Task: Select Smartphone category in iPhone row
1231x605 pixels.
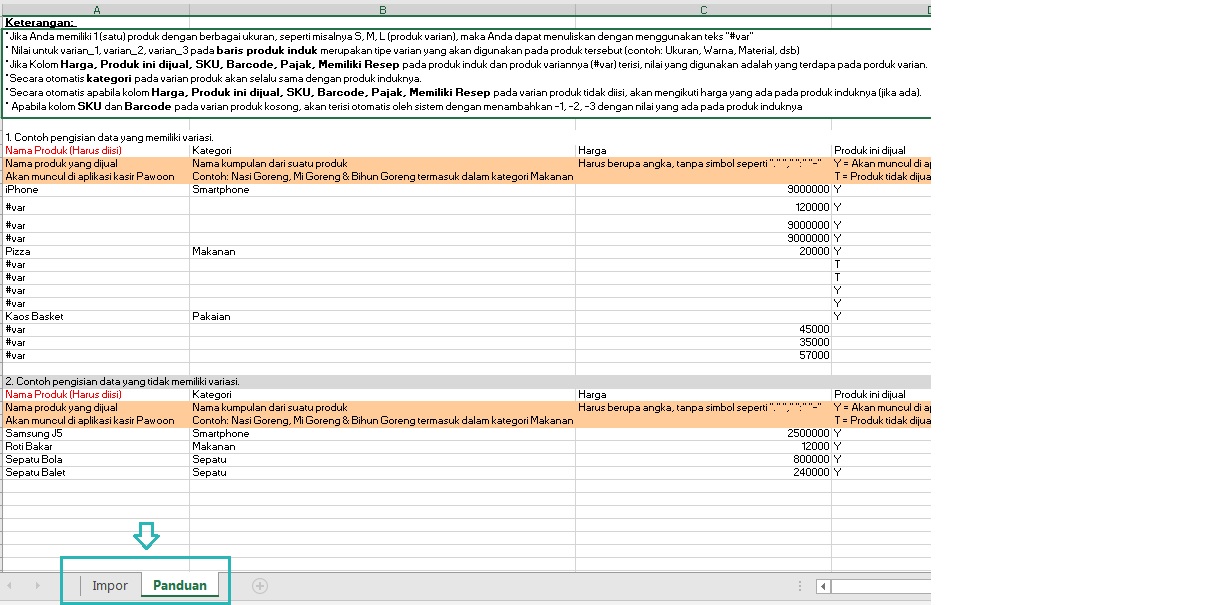Action: pyautogui.click(x=383, y=190)
